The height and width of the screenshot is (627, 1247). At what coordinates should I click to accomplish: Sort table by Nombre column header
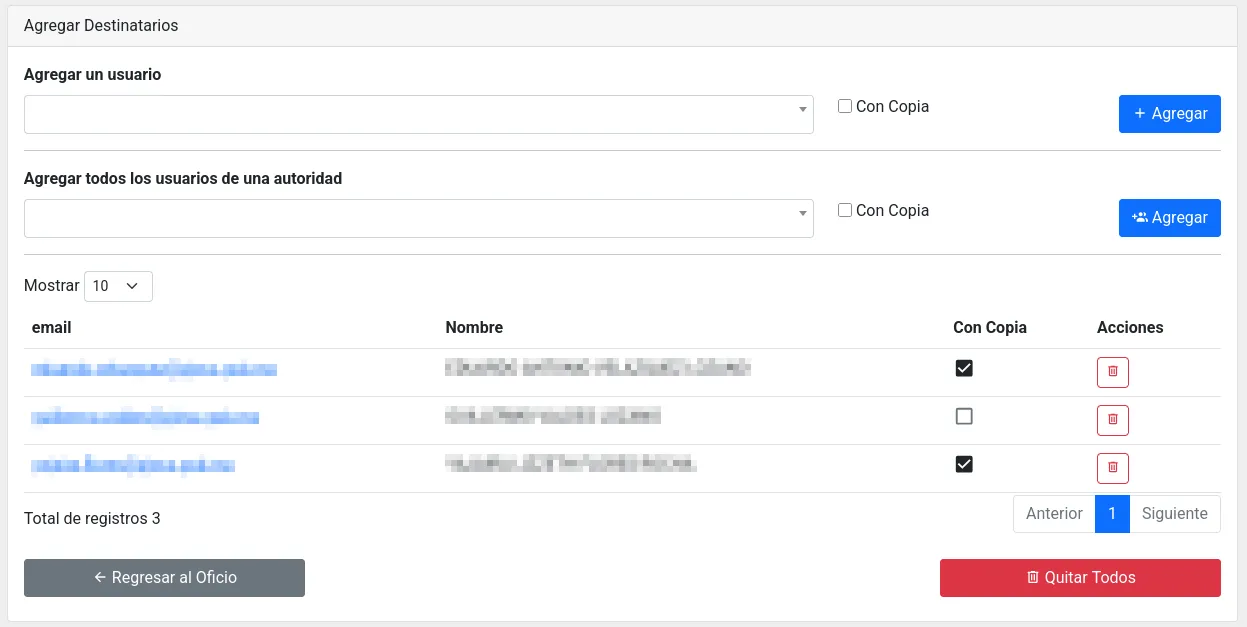pos(474,328)
